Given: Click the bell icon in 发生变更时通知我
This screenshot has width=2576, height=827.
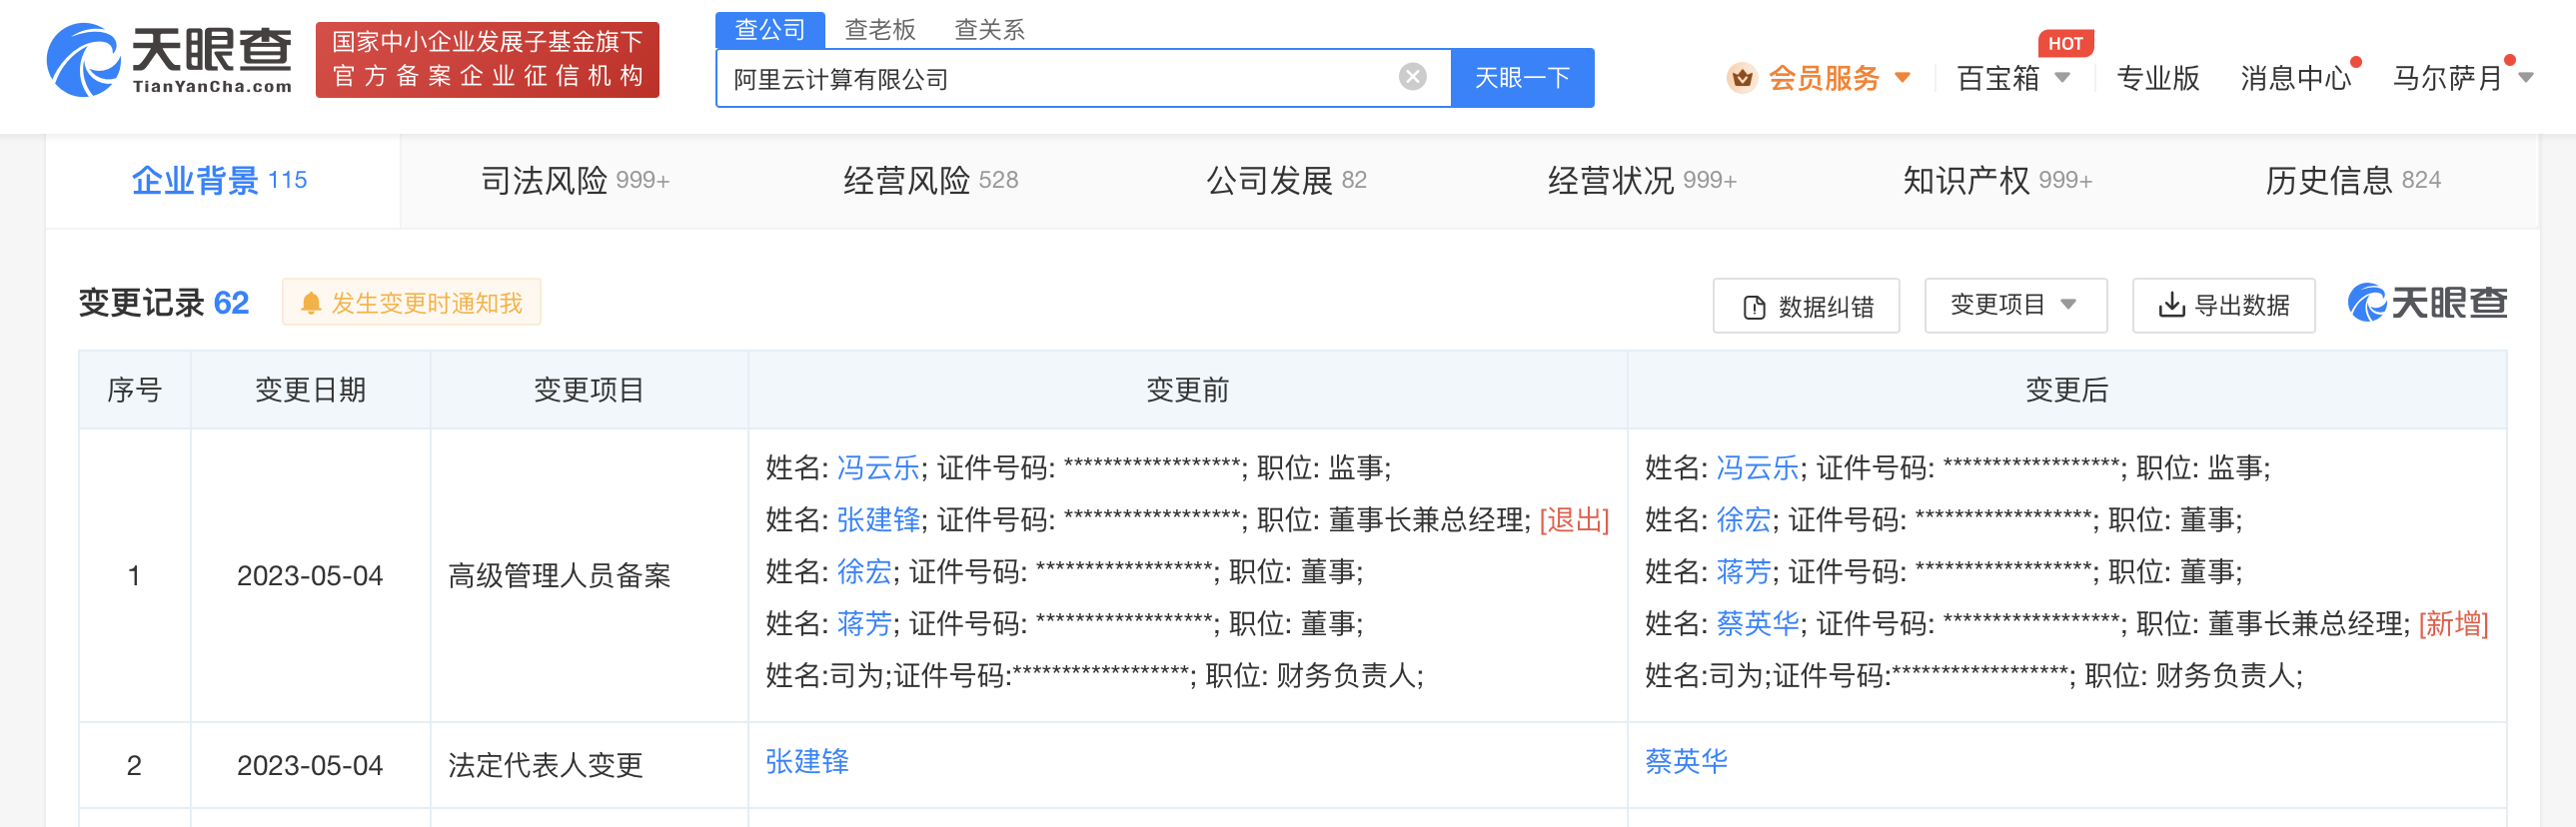Looking at the screenshot, I should pos(311,303).
